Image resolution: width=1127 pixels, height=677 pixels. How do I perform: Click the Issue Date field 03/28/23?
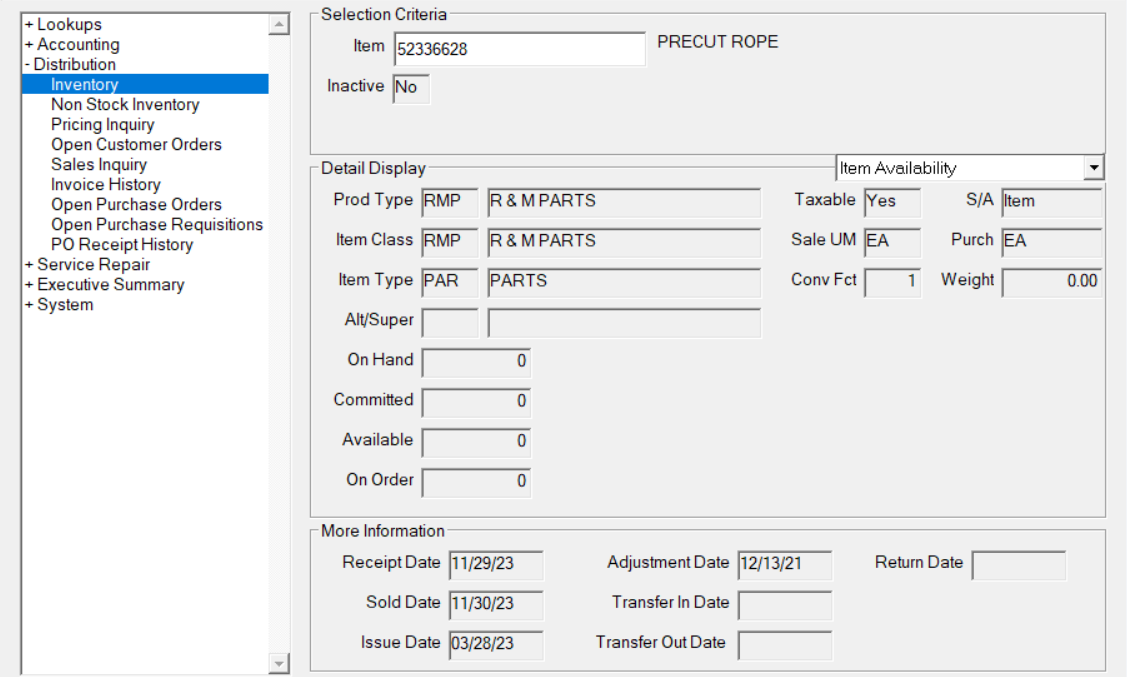coord(496,645)
